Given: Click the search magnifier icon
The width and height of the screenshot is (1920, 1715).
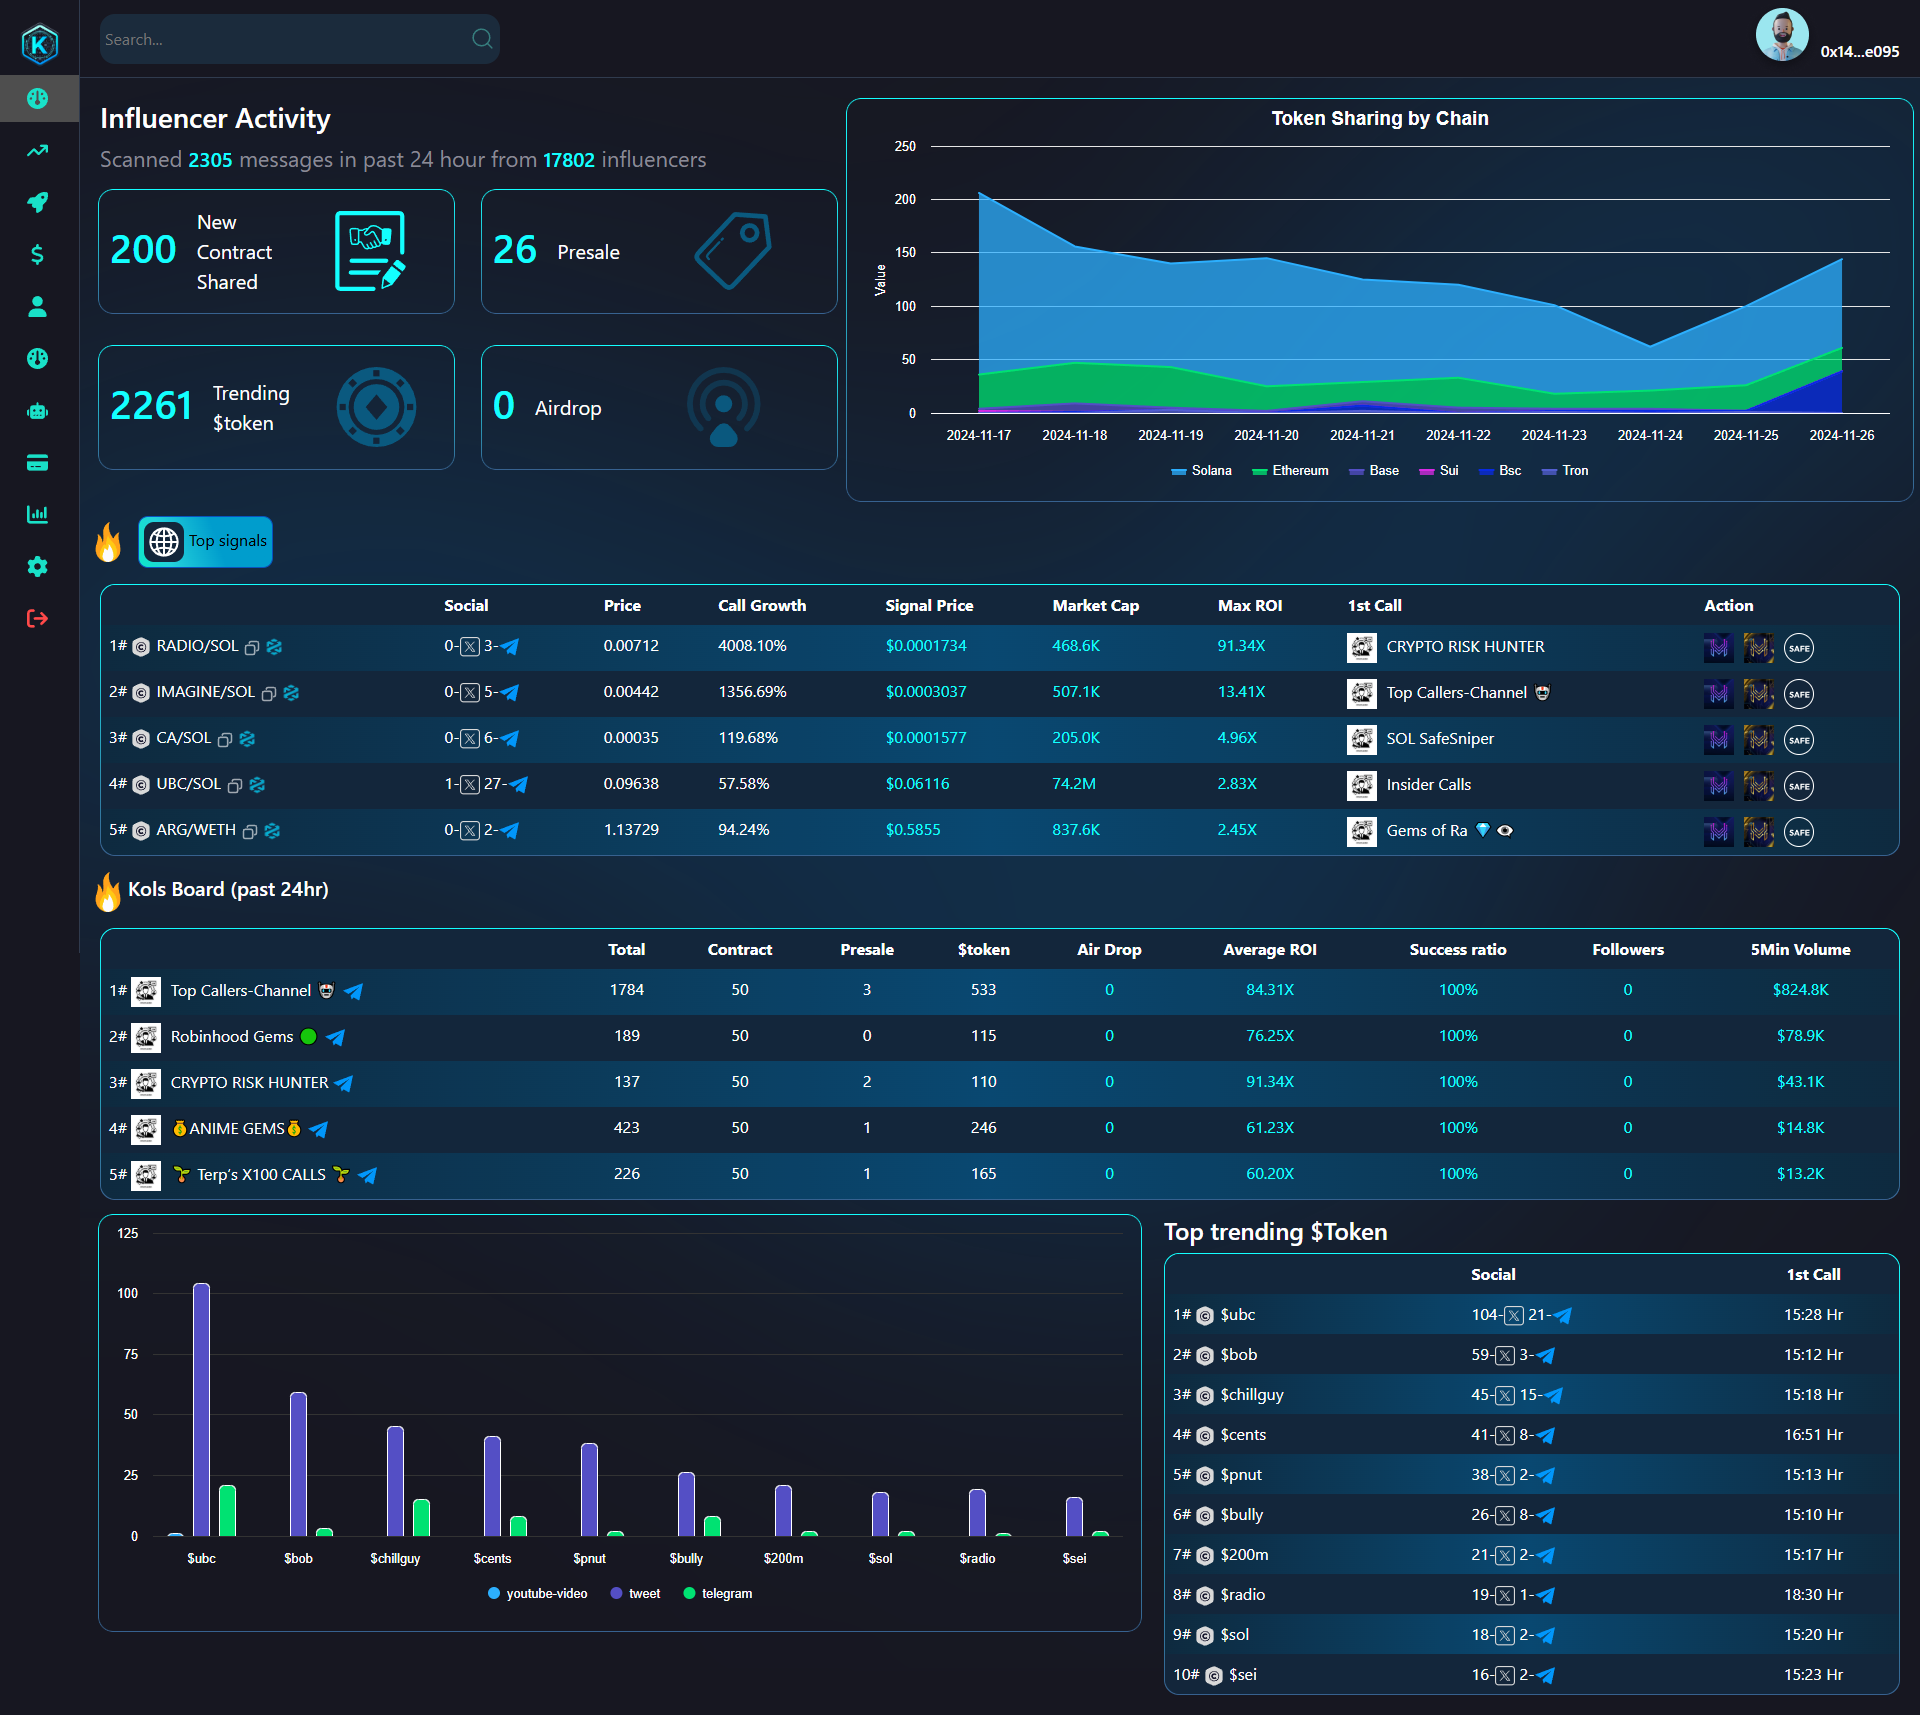Looking at the screenshot, I should pos(482,39).
